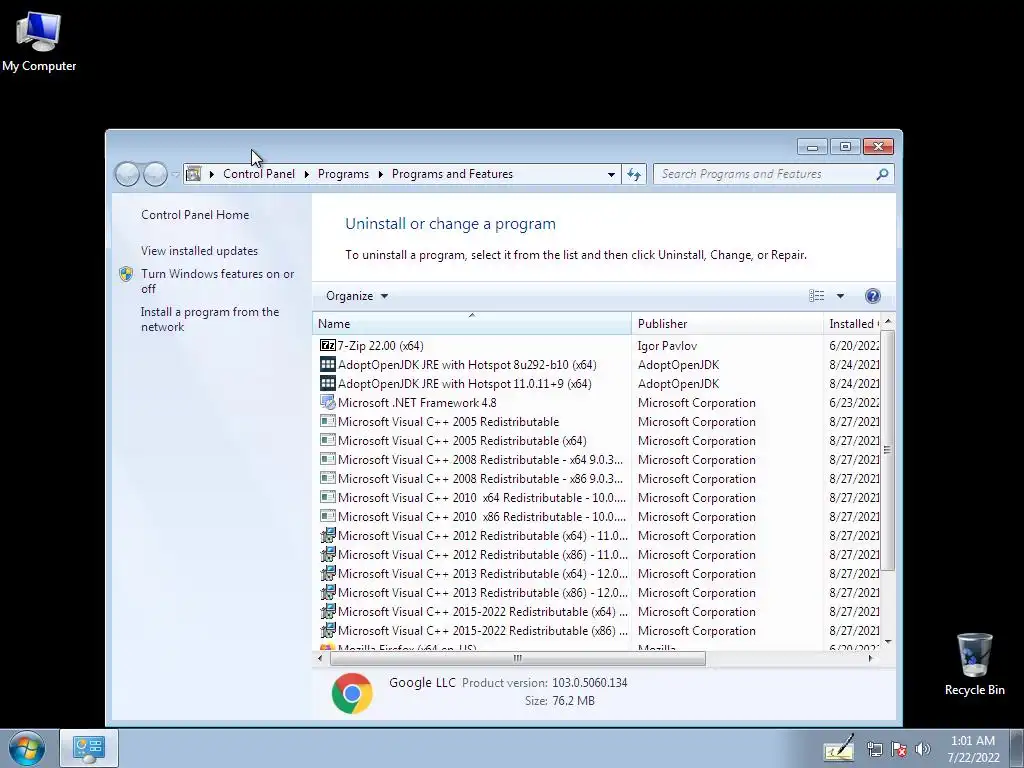Click the change view icon
Viewport: 1024px width, 768px height.
[x=816, y=296]
